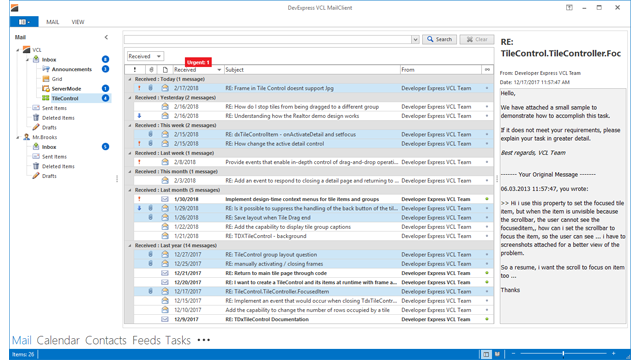Open the Deleted Items under VCL
Image resolution: width=640 pixels, height=360 pixels.
tap(58, 118)
